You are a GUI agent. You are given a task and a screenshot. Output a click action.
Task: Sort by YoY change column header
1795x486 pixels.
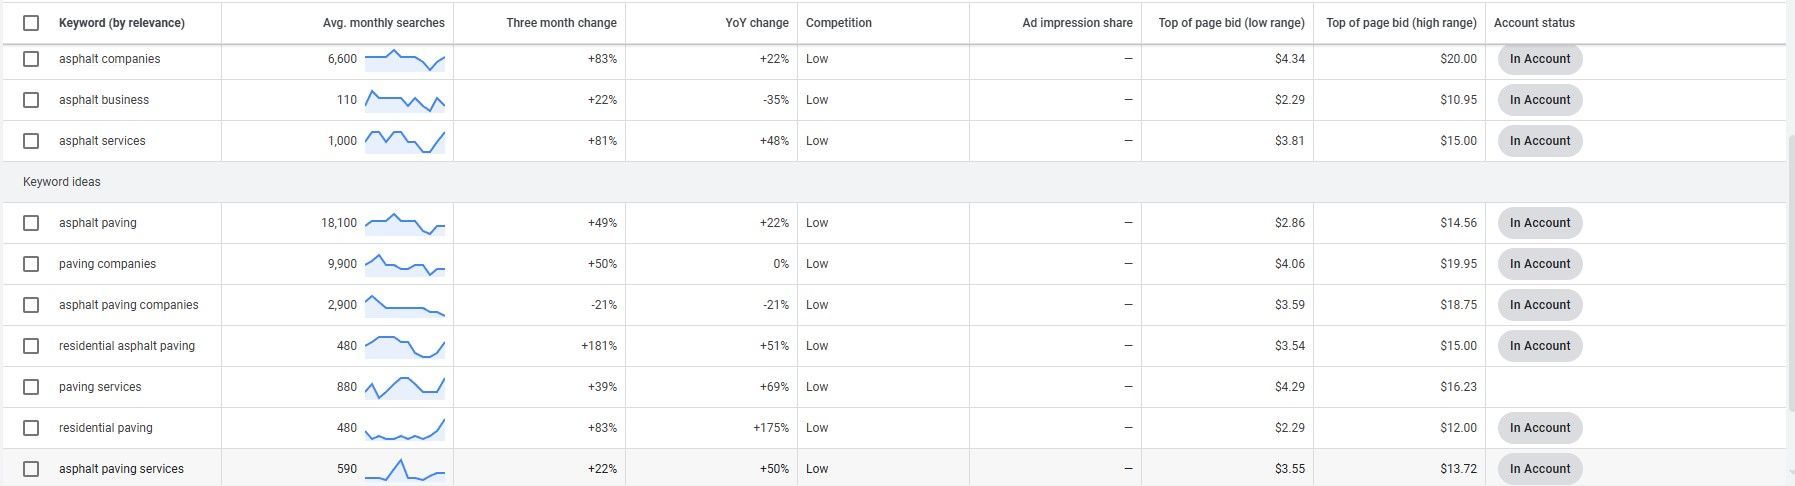757,23
